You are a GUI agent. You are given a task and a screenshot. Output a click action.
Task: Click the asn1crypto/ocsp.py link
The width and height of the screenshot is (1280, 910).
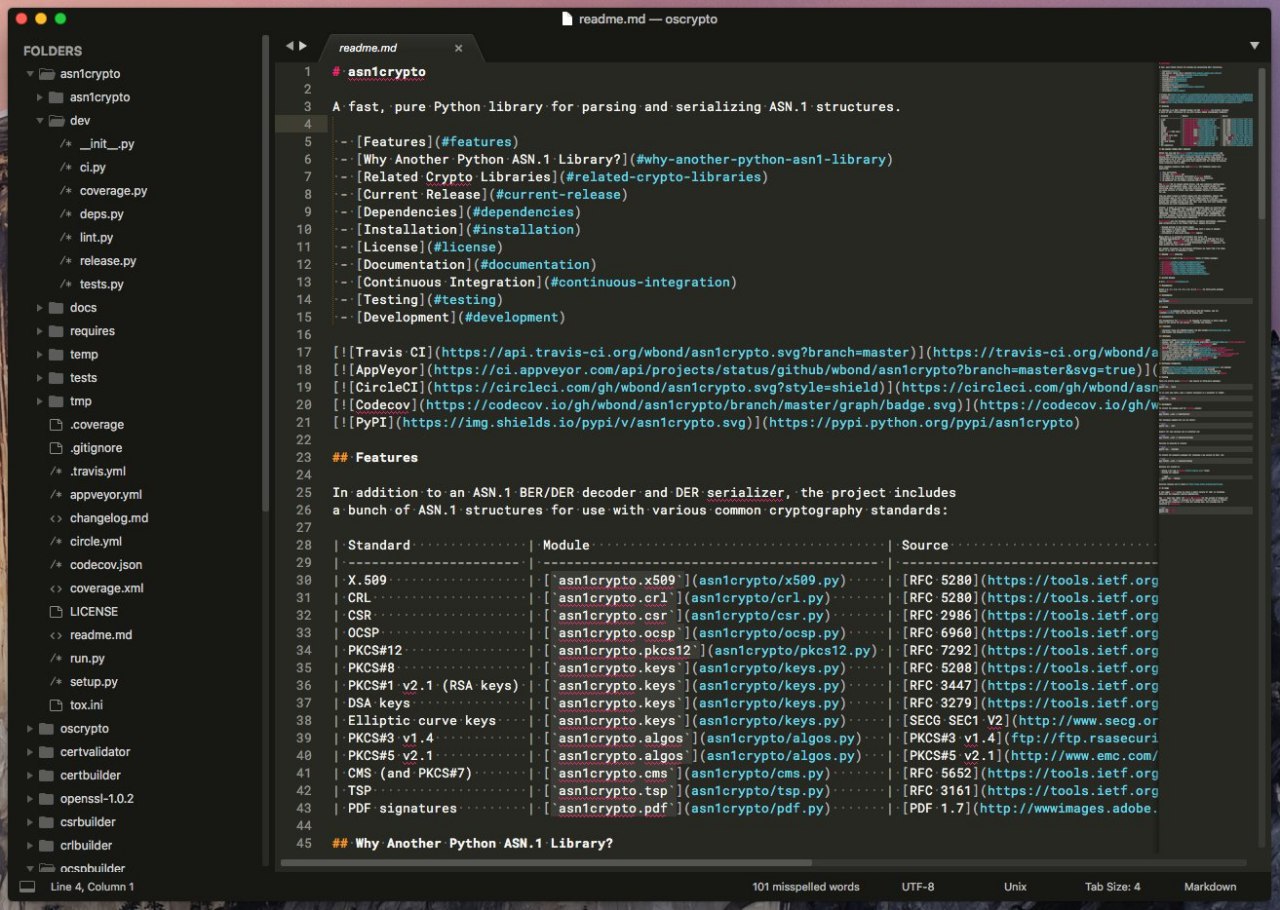[770, 633]
